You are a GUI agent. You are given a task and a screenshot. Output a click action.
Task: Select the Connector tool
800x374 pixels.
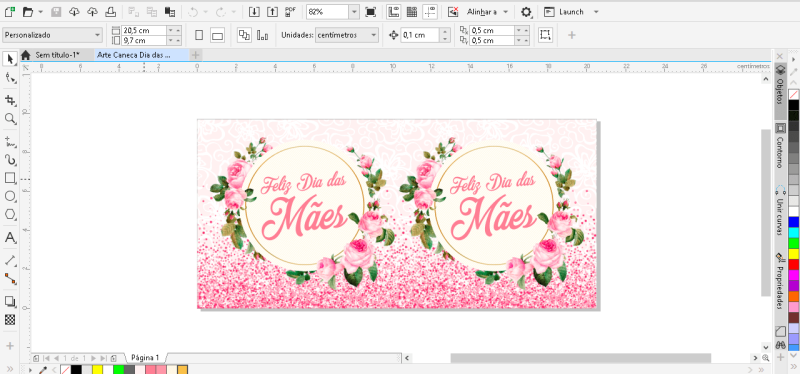coord(10,279)
